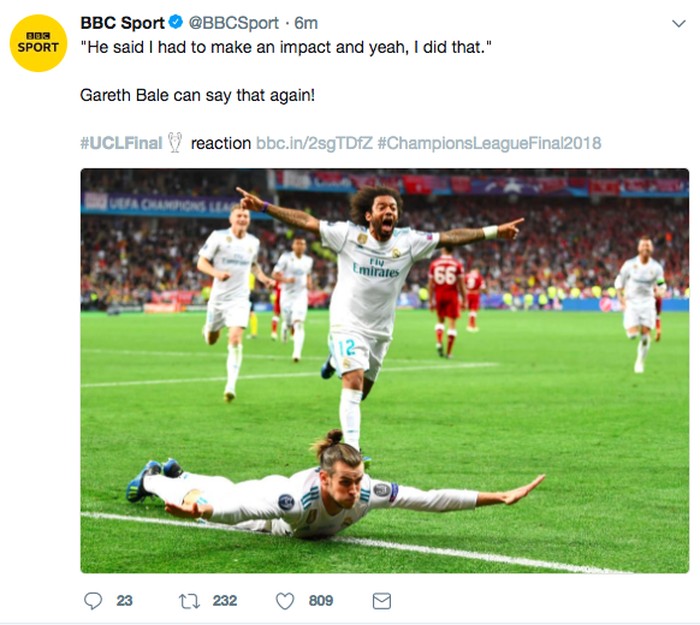This screenshot has height=625, width=700.
Task: Like the tweet with the heart icon
Action: point(285,601)
